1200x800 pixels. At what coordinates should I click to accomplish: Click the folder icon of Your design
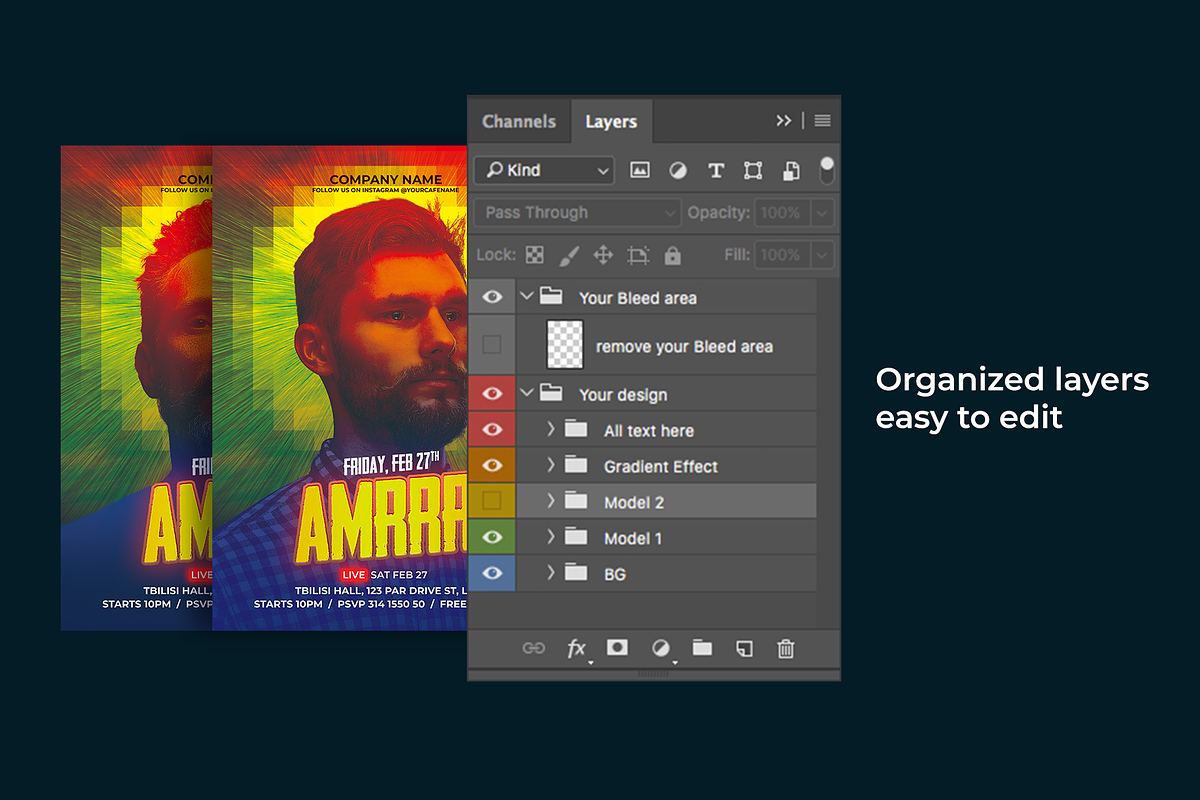point(551,394)
